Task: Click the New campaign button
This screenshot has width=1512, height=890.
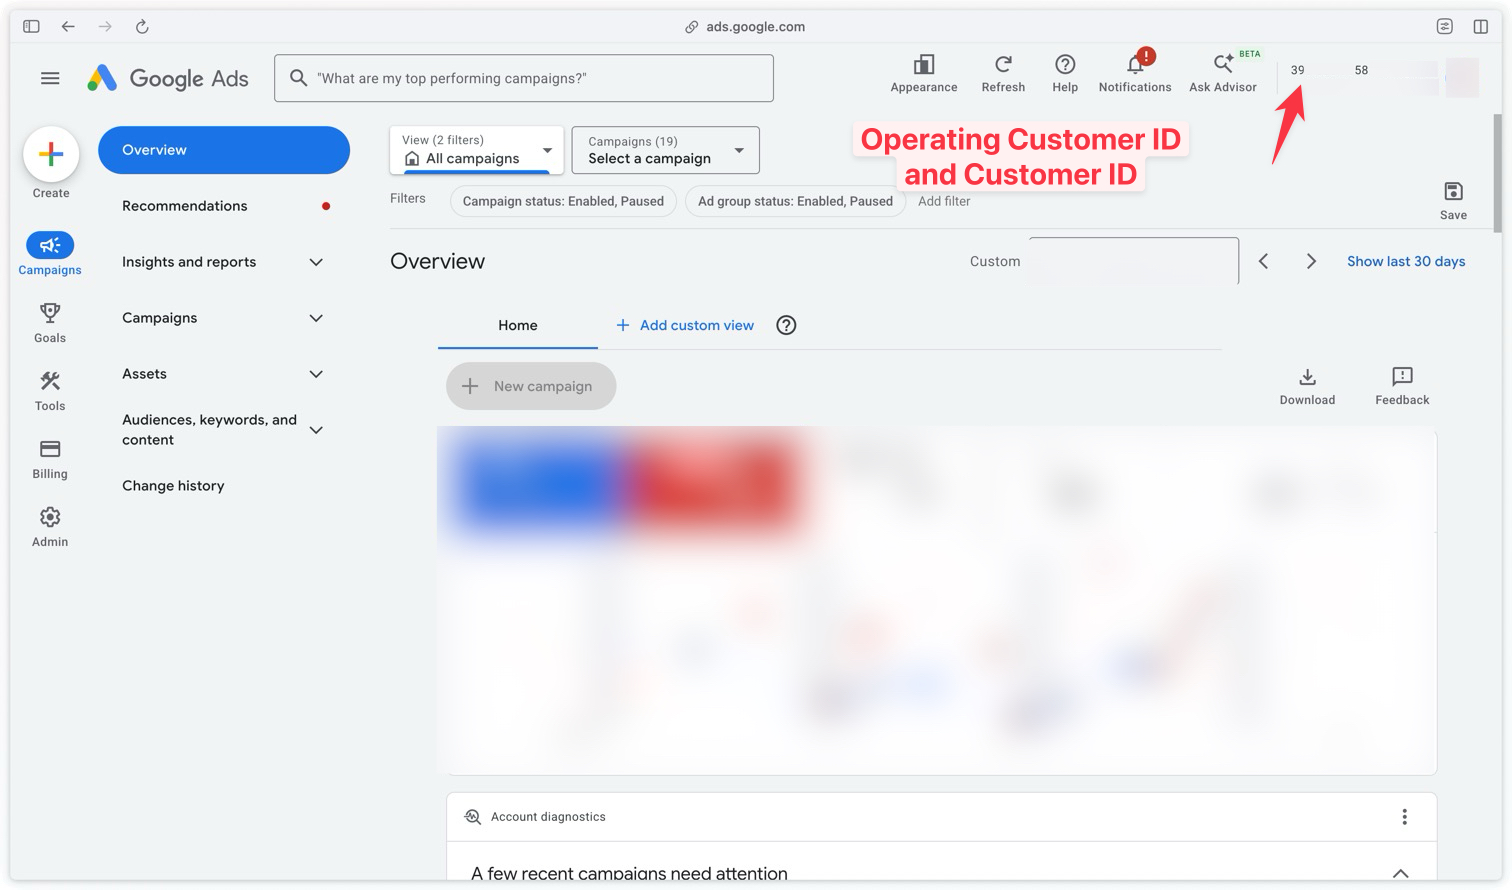Action: click(x=531, y=386)
